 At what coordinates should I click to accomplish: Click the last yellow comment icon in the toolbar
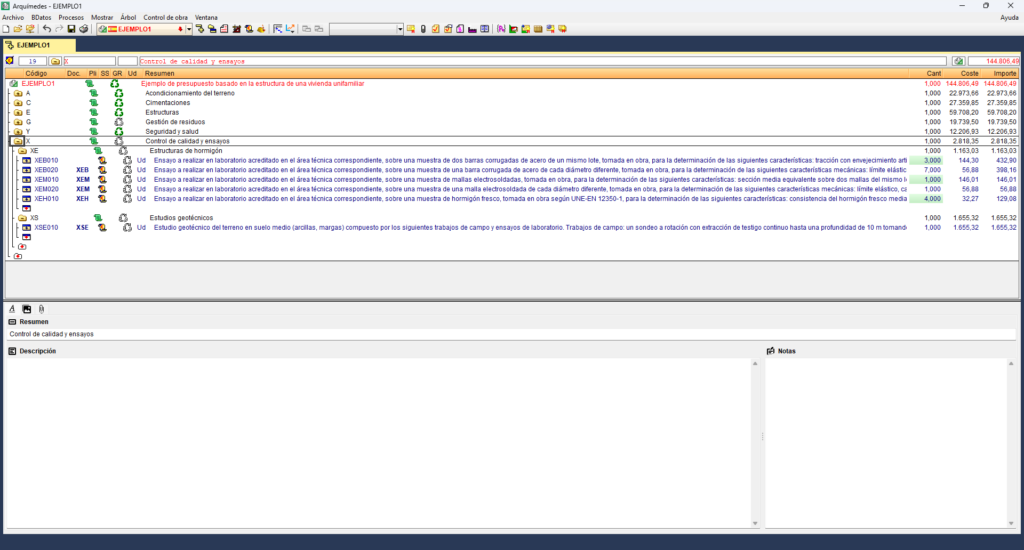(562, 29)
